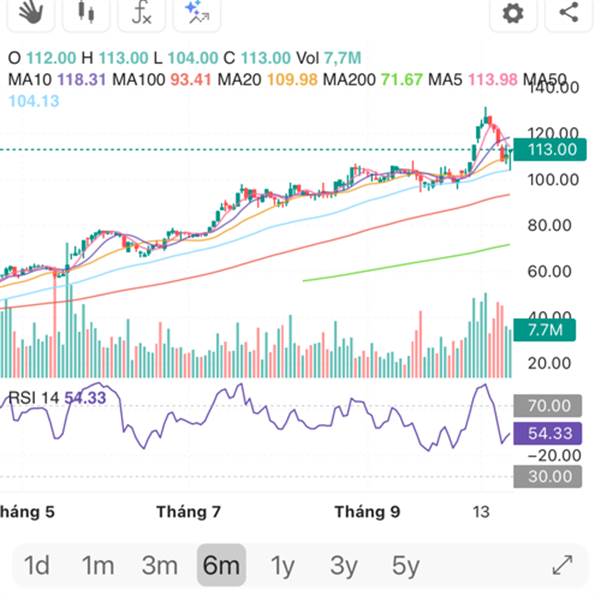The width and height of the screenshot is (600, 600).
Task: Select the hand pan tool
Action: pyautogui.click(x=32, y=12)
